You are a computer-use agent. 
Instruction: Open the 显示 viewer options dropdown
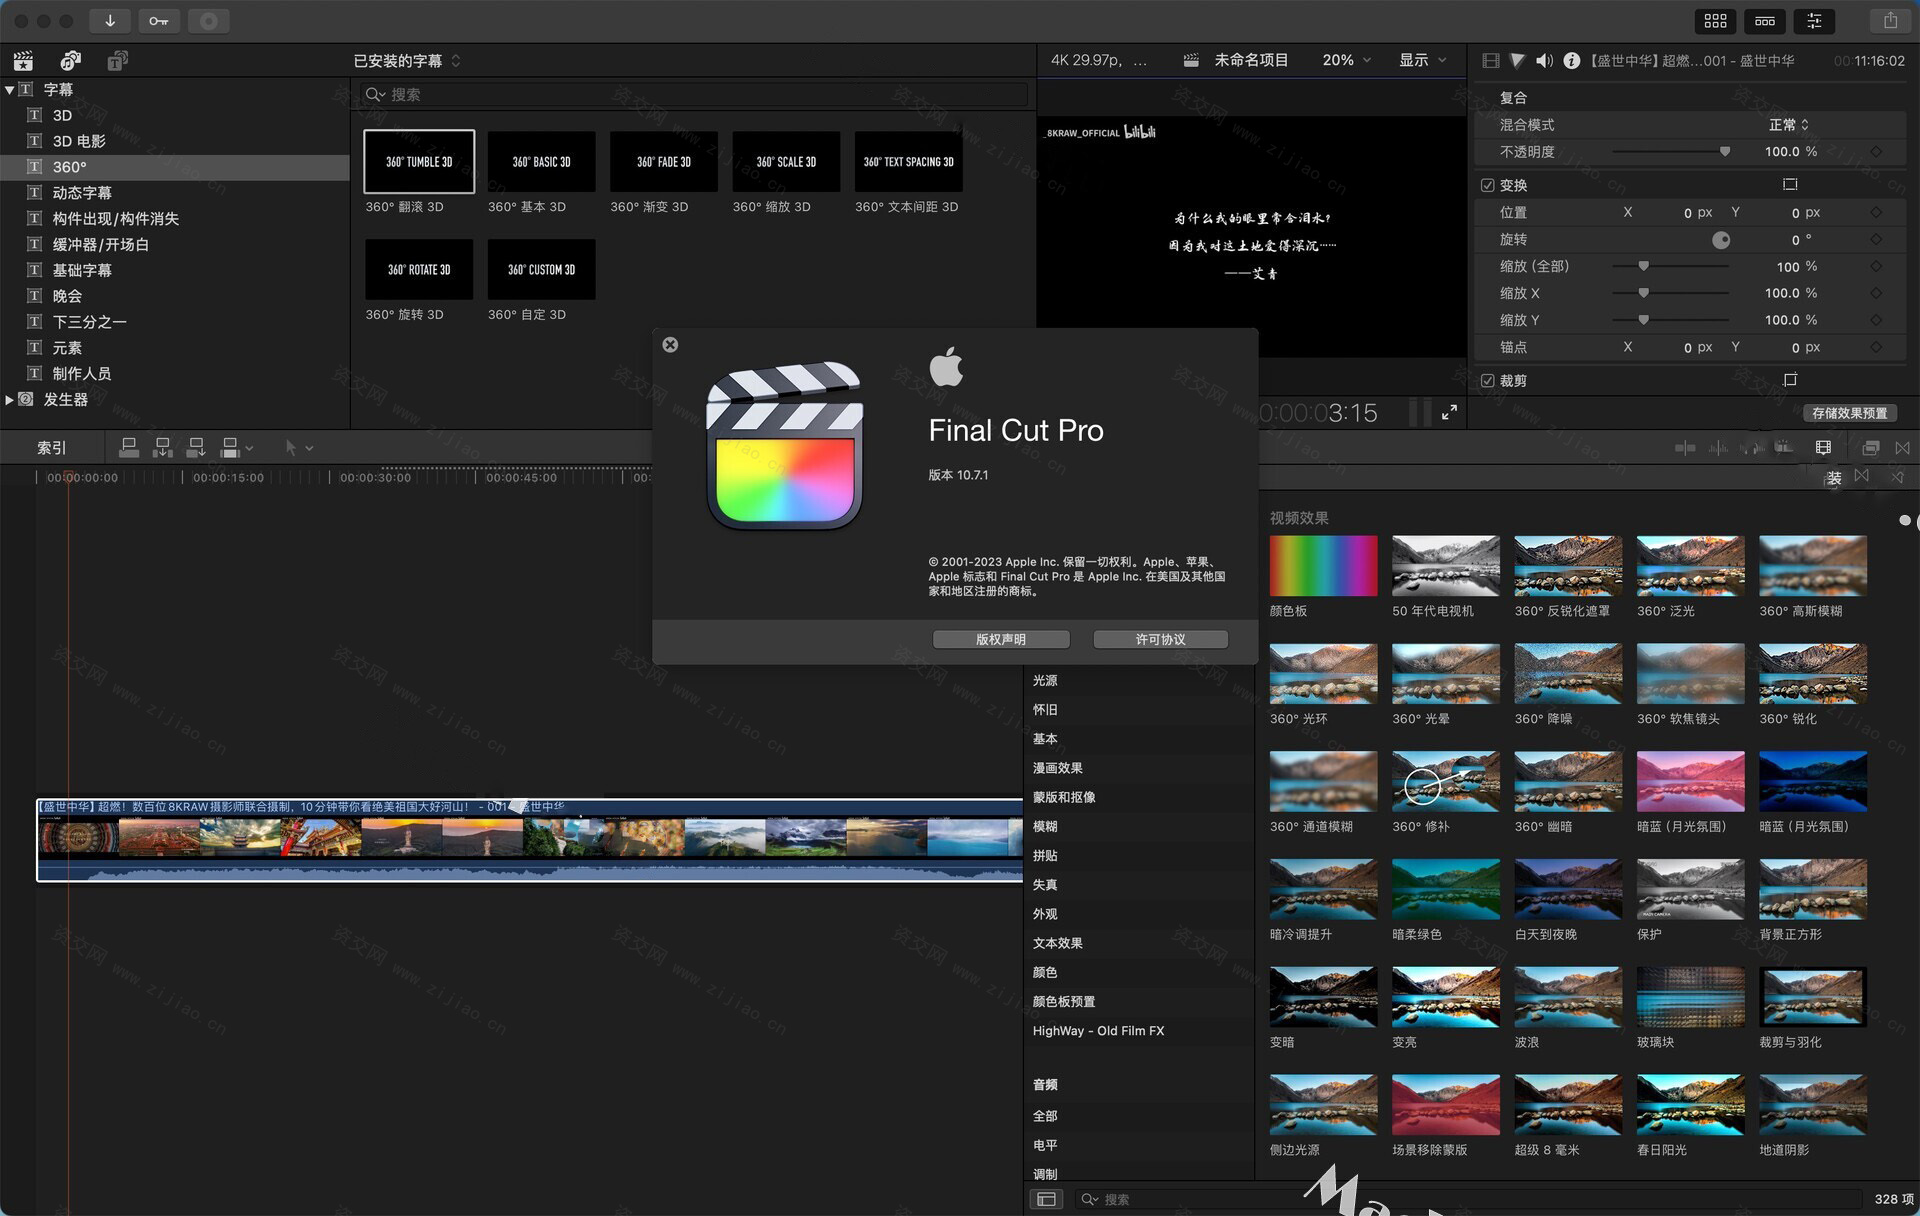click(1422, 61)
